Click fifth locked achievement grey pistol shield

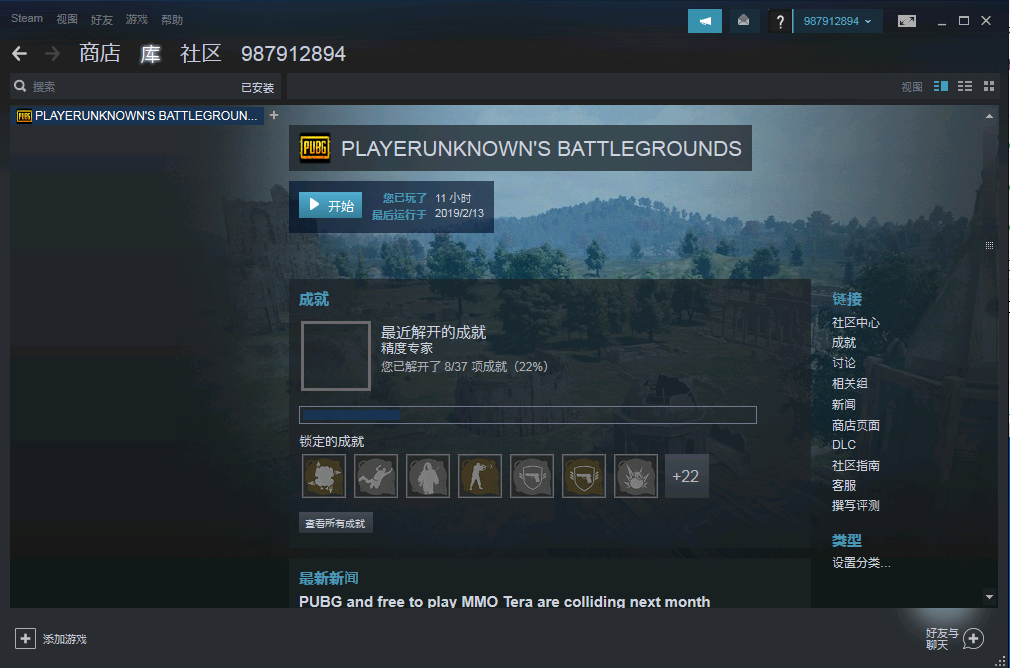pyautogui.click(x=532, y=476)
